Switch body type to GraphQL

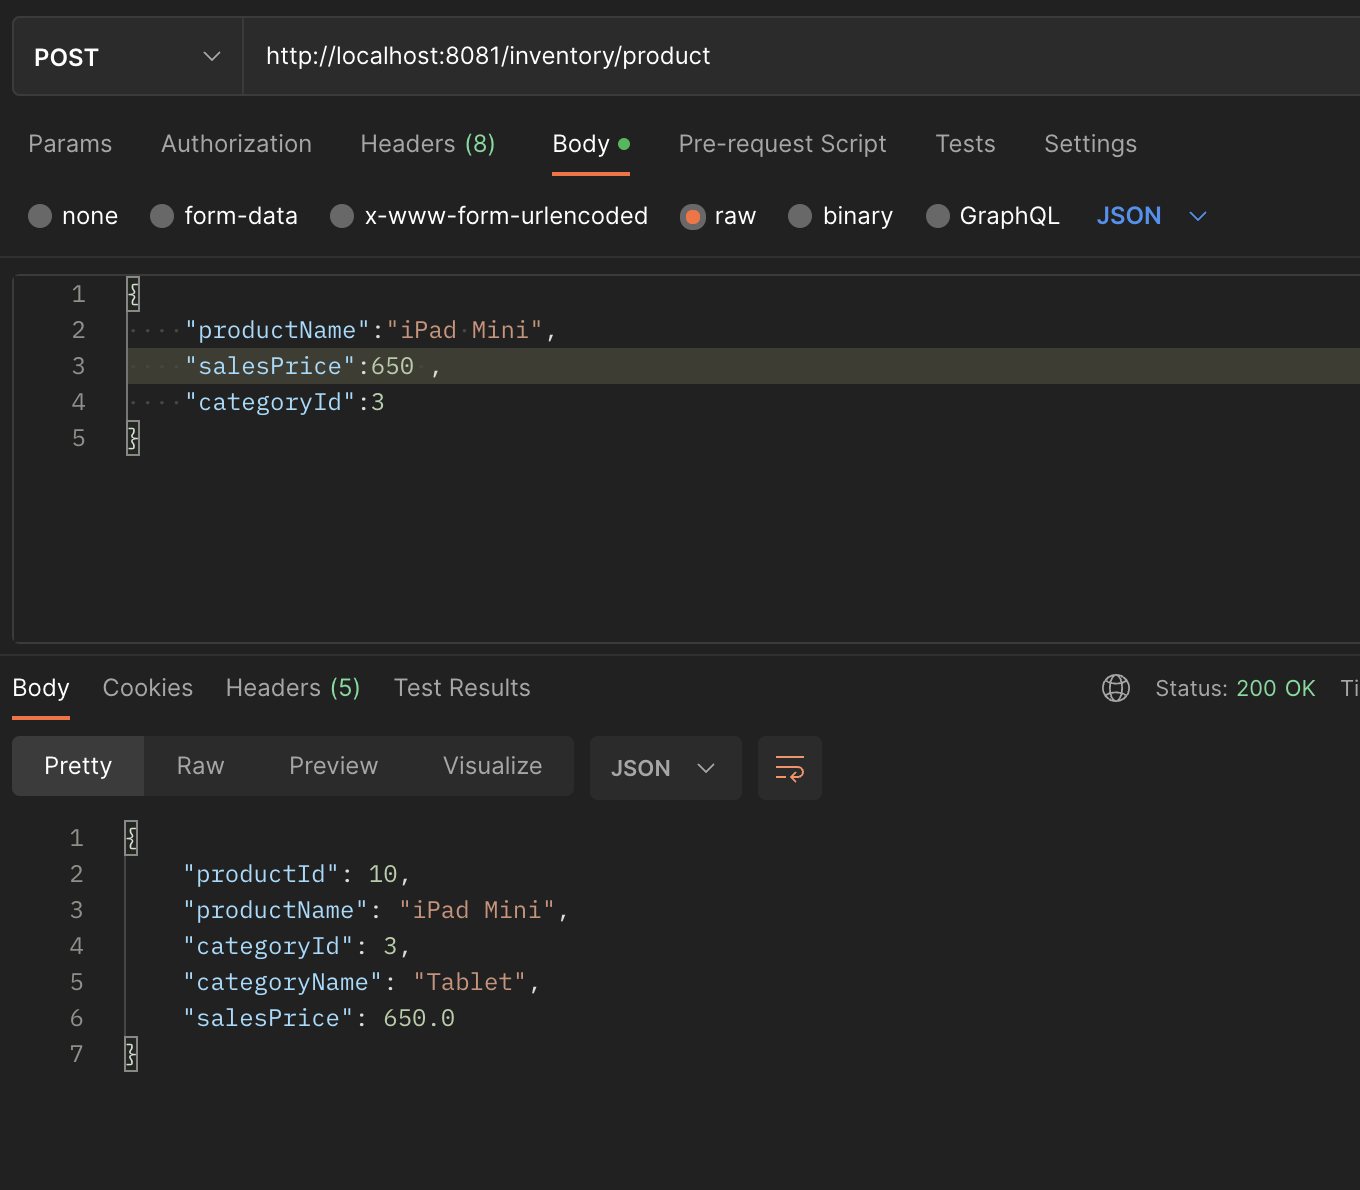pyautogui.click(x=938, y=216)
